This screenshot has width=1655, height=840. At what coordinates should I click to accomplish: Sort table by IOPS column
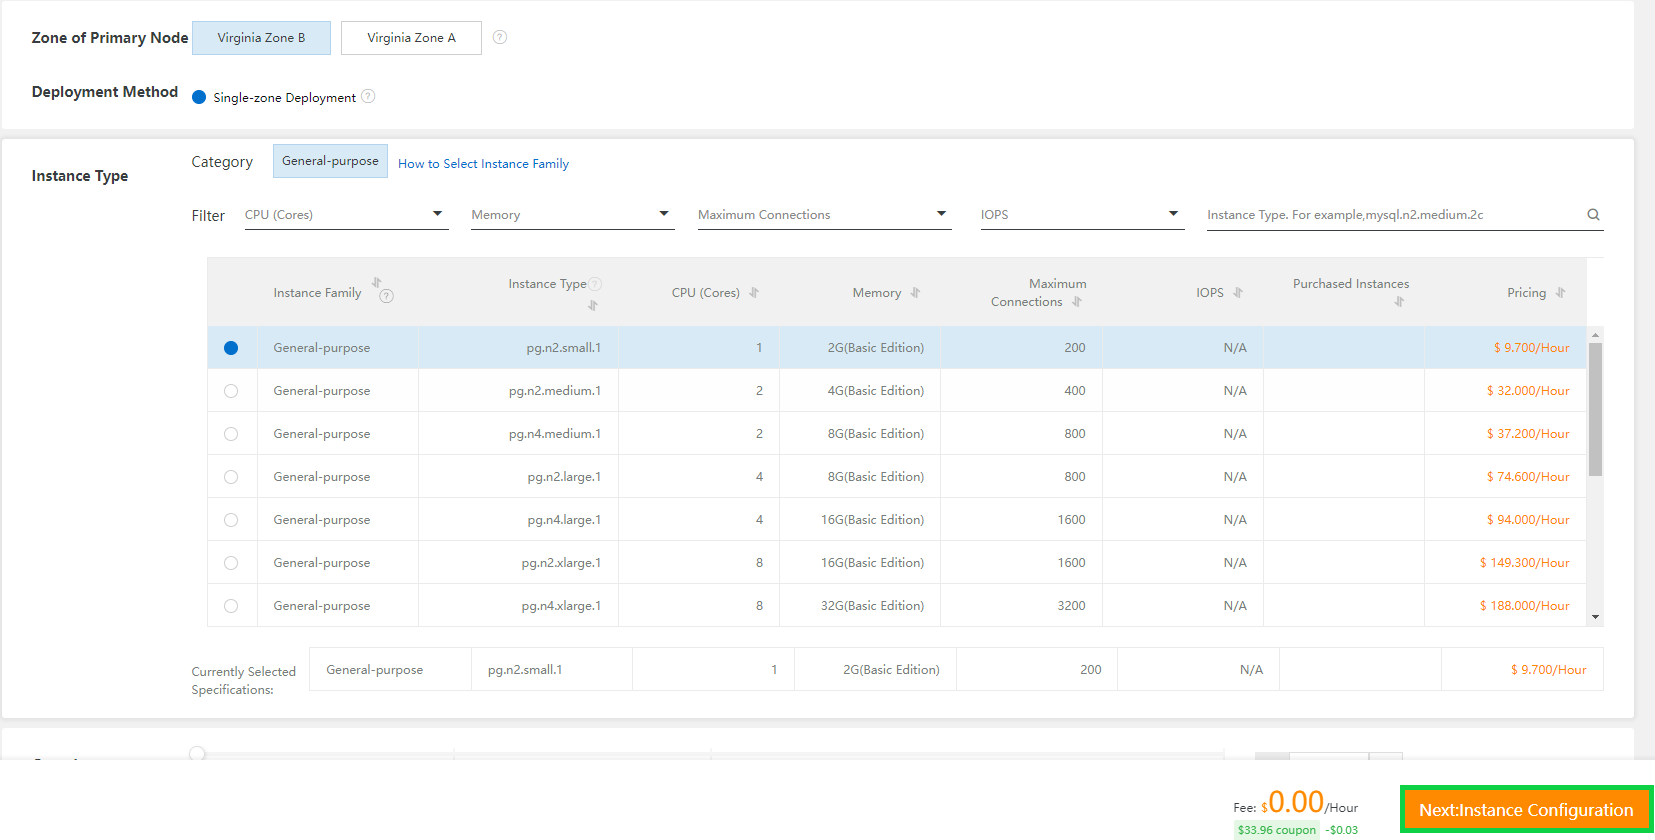click(x=1238, y=293)
